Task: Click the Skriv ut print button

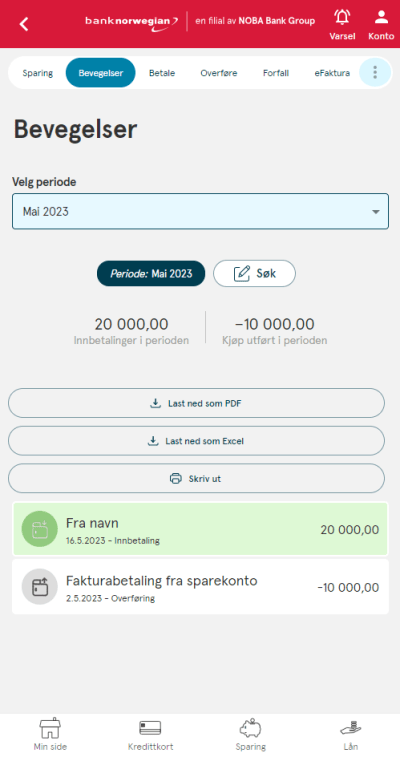Action: coord(196,478)
